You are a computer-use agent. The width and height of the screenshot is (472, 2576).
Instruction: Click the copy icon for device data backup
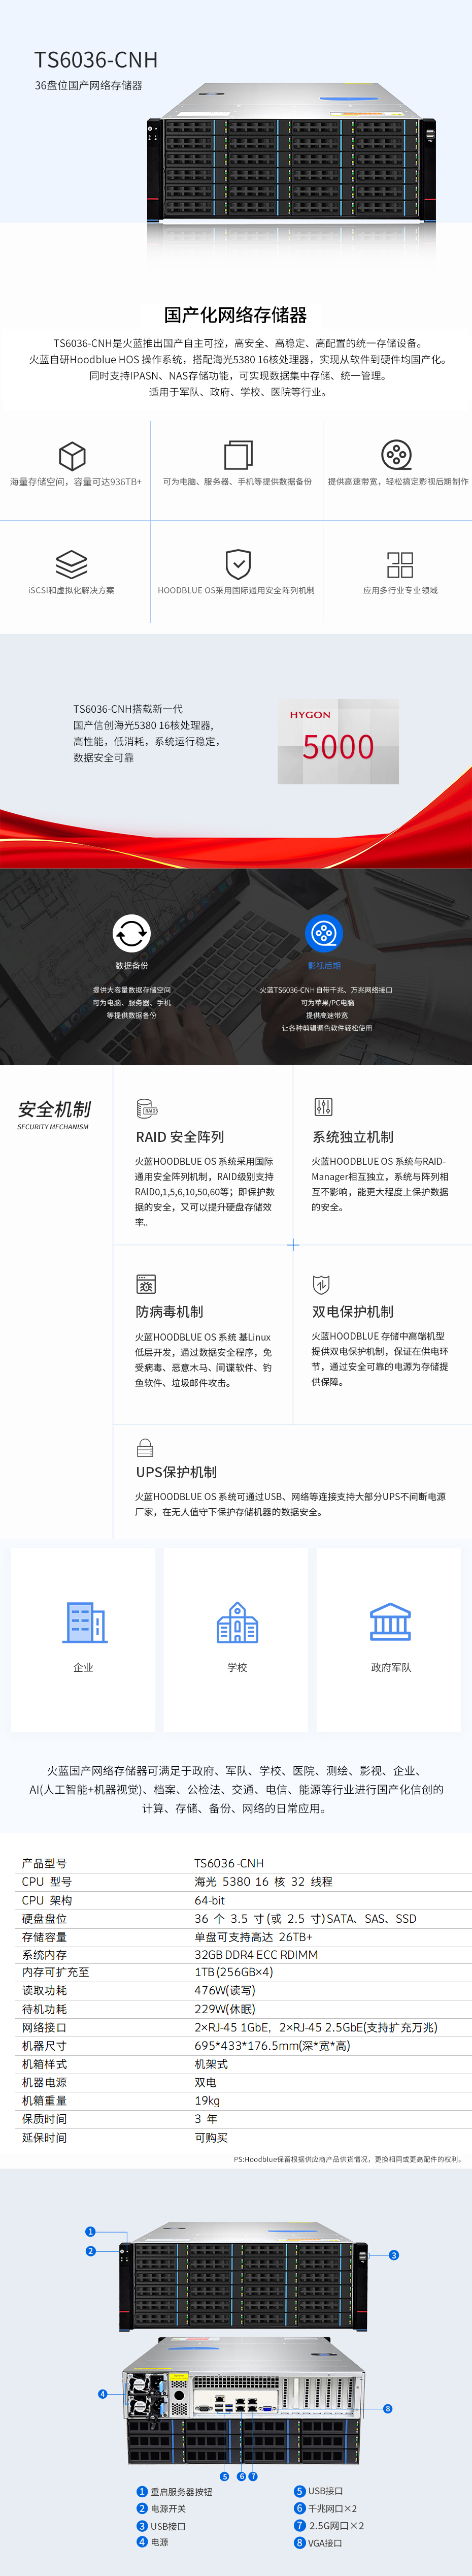pyautogui.click(x=237, y=455)
